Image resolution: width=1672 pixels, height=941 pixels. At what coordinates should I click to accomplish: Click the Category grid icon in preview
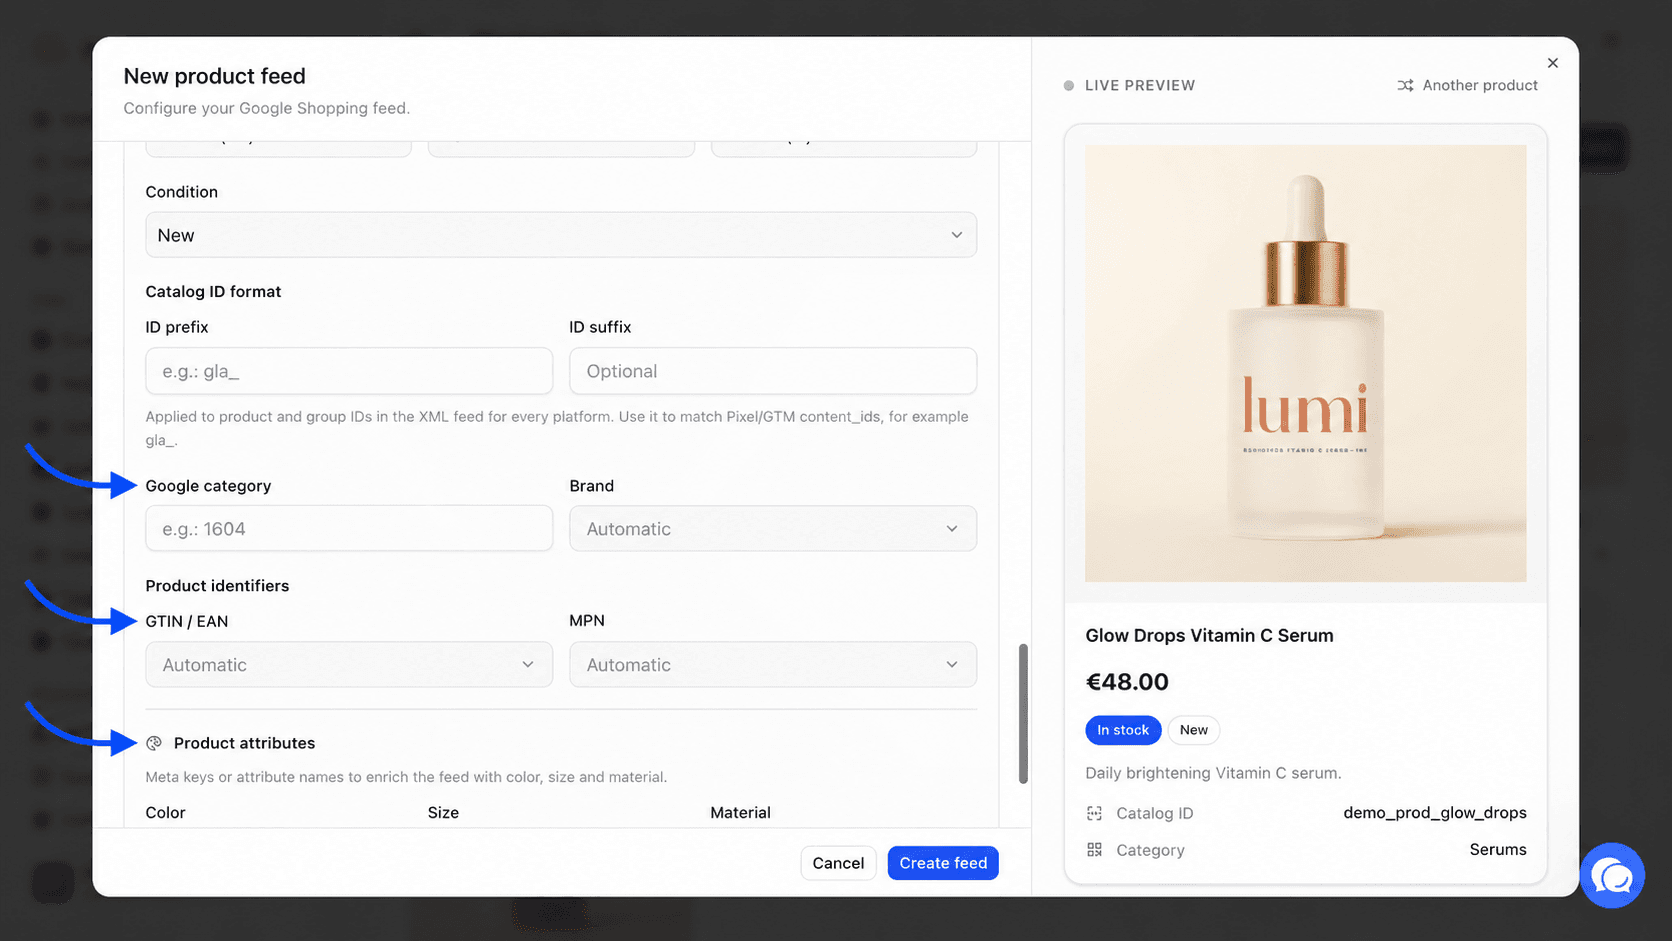point(1094,850)
